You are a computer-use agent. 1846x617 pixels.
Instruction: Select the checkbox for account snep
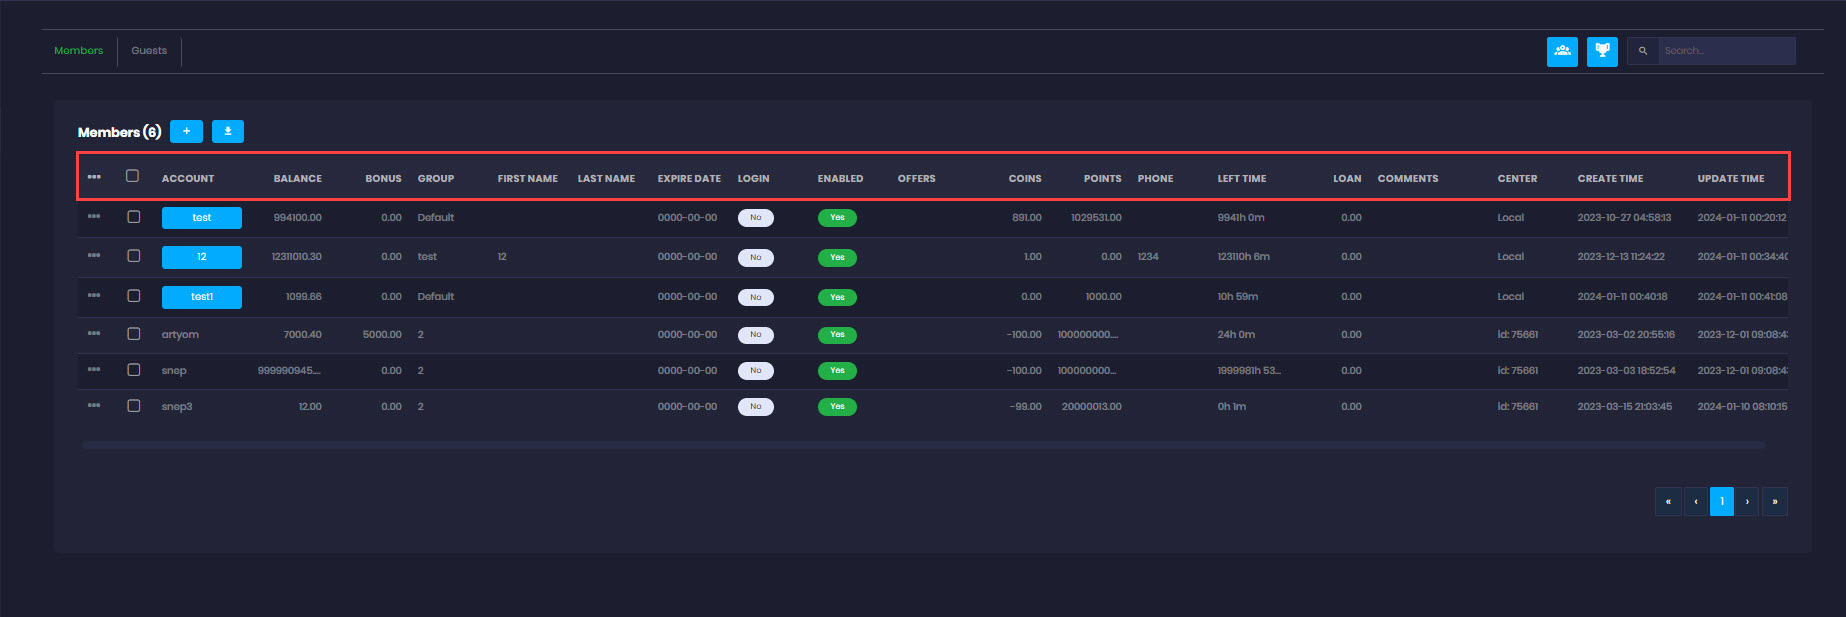133,370
